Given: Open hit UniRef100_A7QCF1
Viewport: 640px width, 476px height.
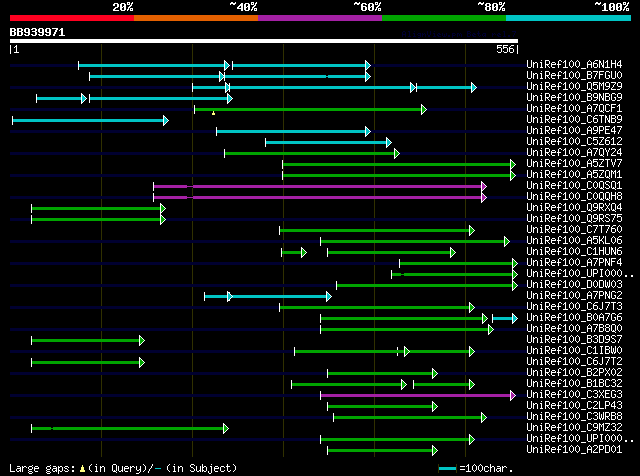Looking at the screenshot, I should pyautogui.click(x=574, y=108).
